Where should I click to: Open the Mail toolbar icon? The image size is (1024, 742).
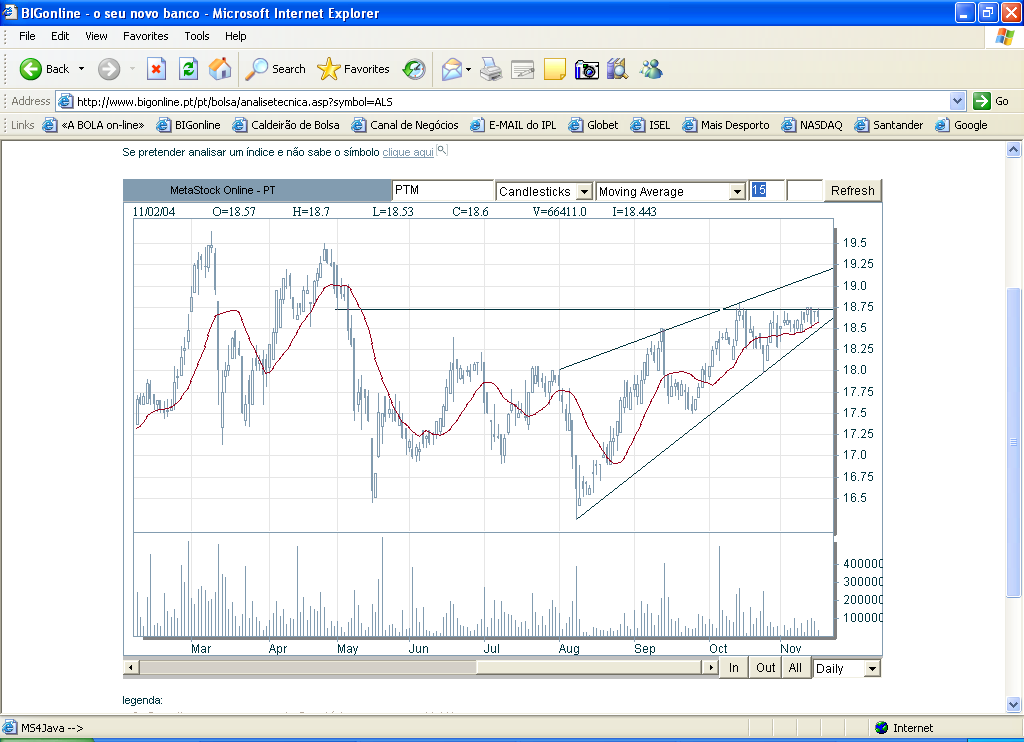[x=452, y=69]
